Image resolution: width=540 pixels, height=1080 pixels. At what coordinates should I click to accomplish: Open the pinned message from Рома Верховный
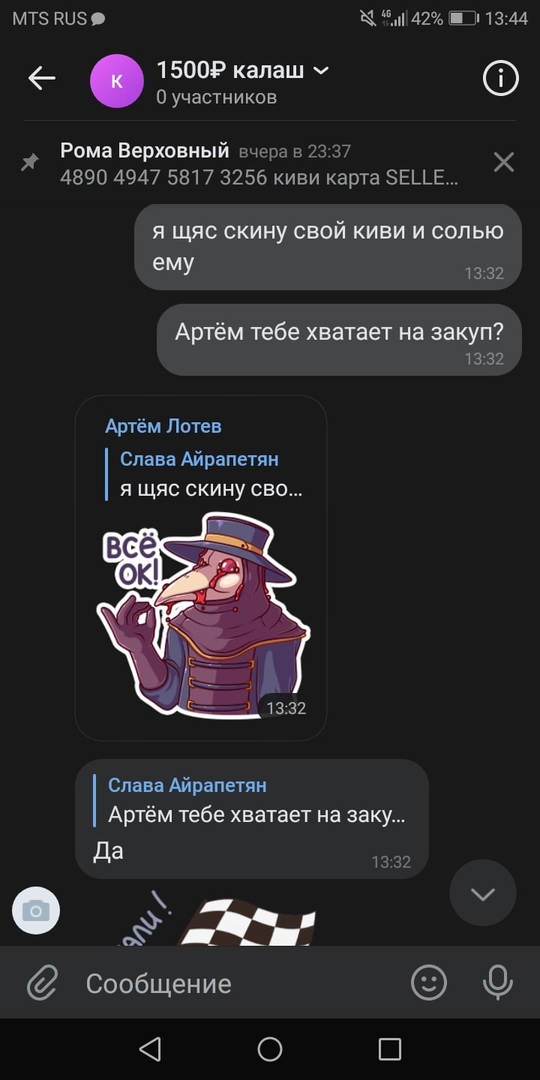click(x=259, y=165)
